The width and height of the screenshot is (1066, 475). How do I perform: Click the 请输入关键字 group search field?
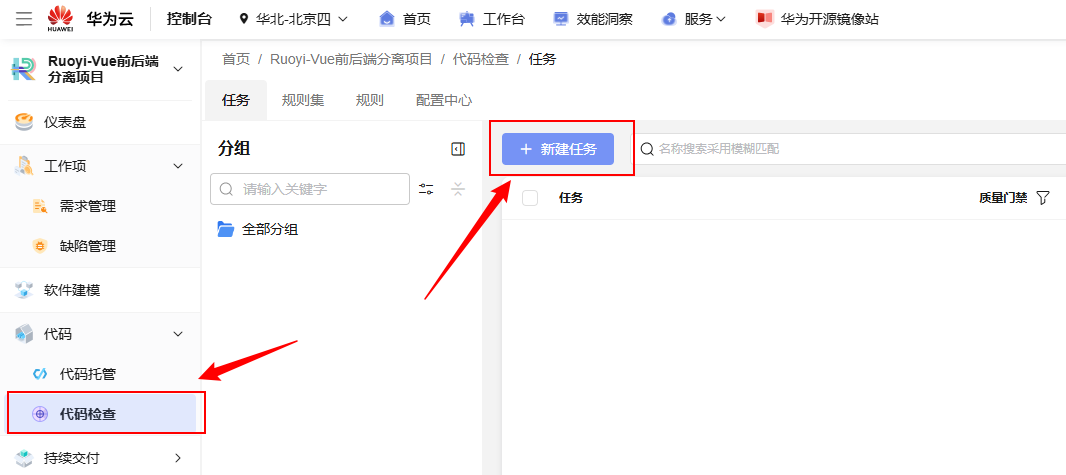coord(310,189)
